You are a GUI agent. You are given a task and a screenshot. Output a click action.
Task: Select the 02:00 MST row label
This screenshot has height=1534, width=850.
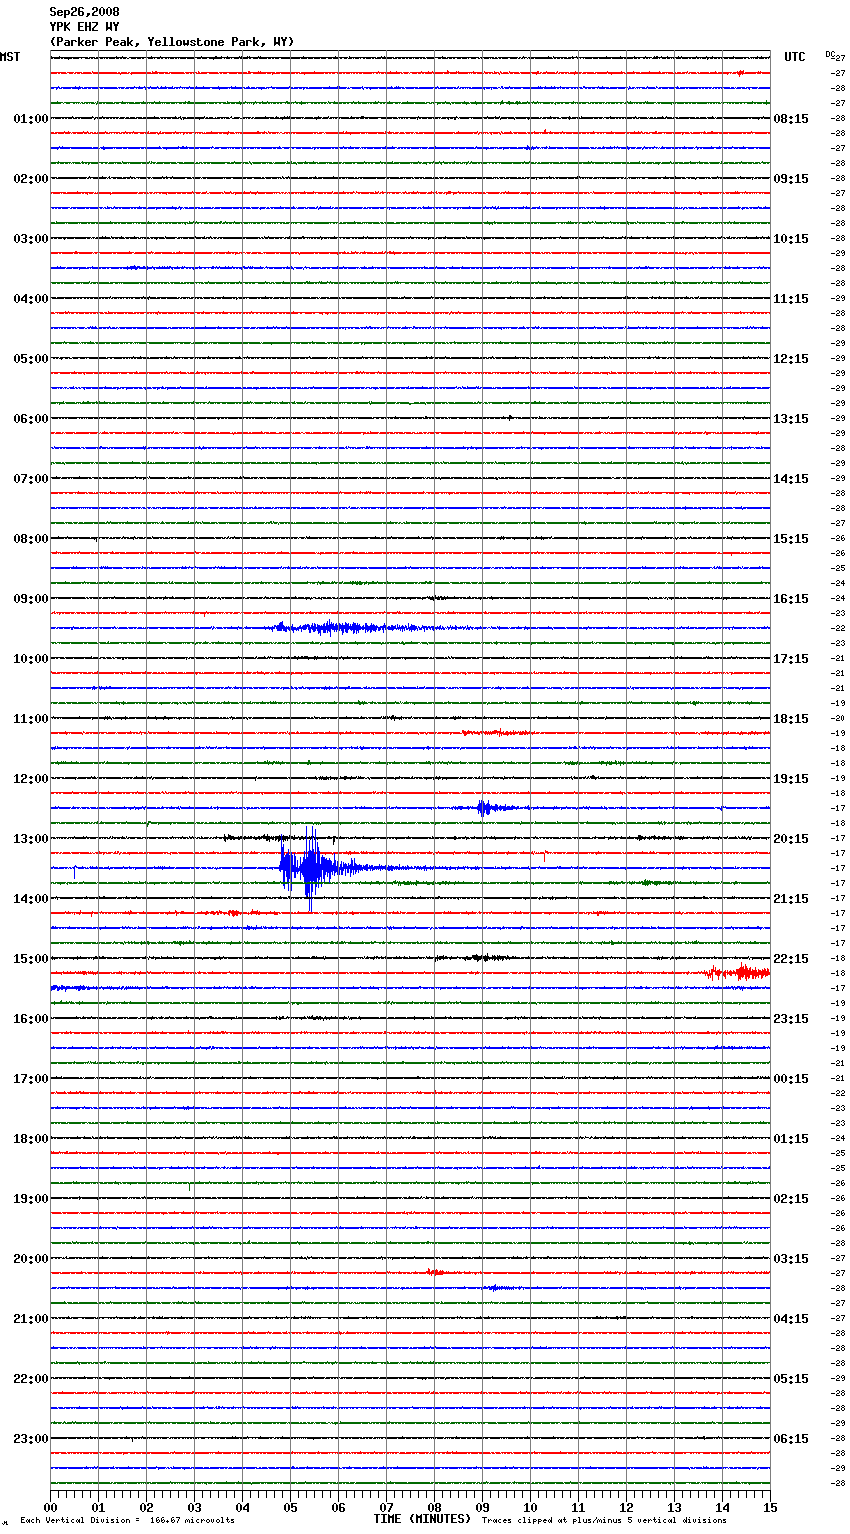(x=31, y=179)
